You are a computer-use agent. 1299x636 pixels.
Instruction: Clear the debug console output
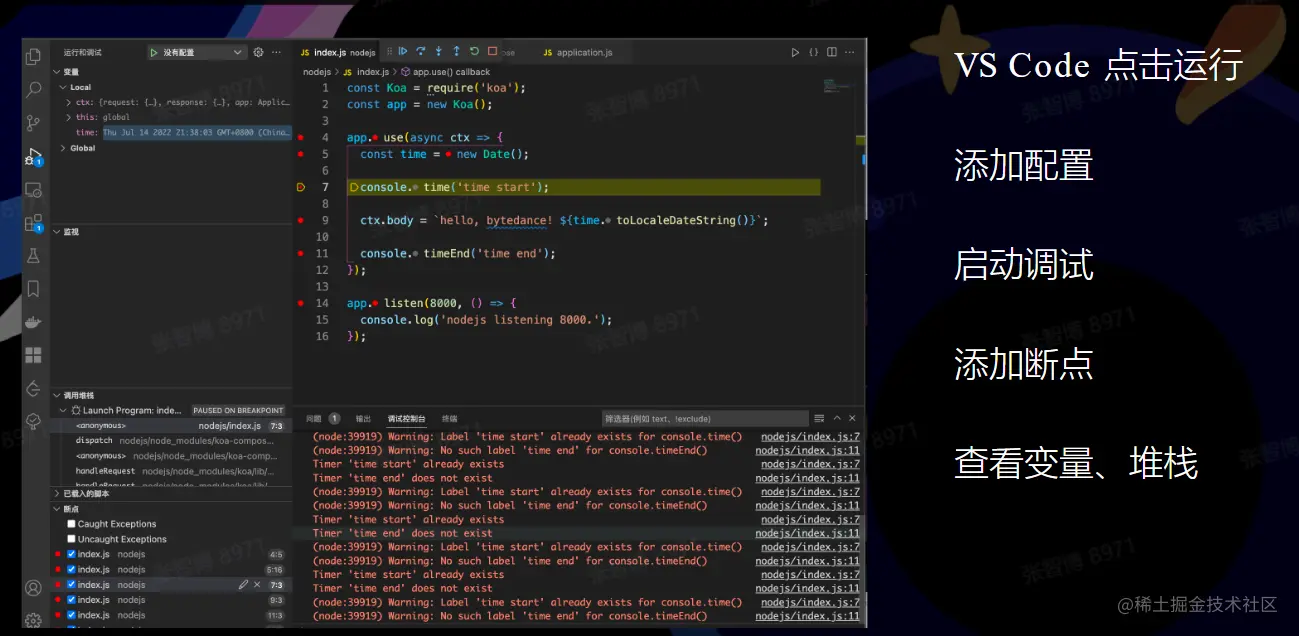click(x=819, y=418)
